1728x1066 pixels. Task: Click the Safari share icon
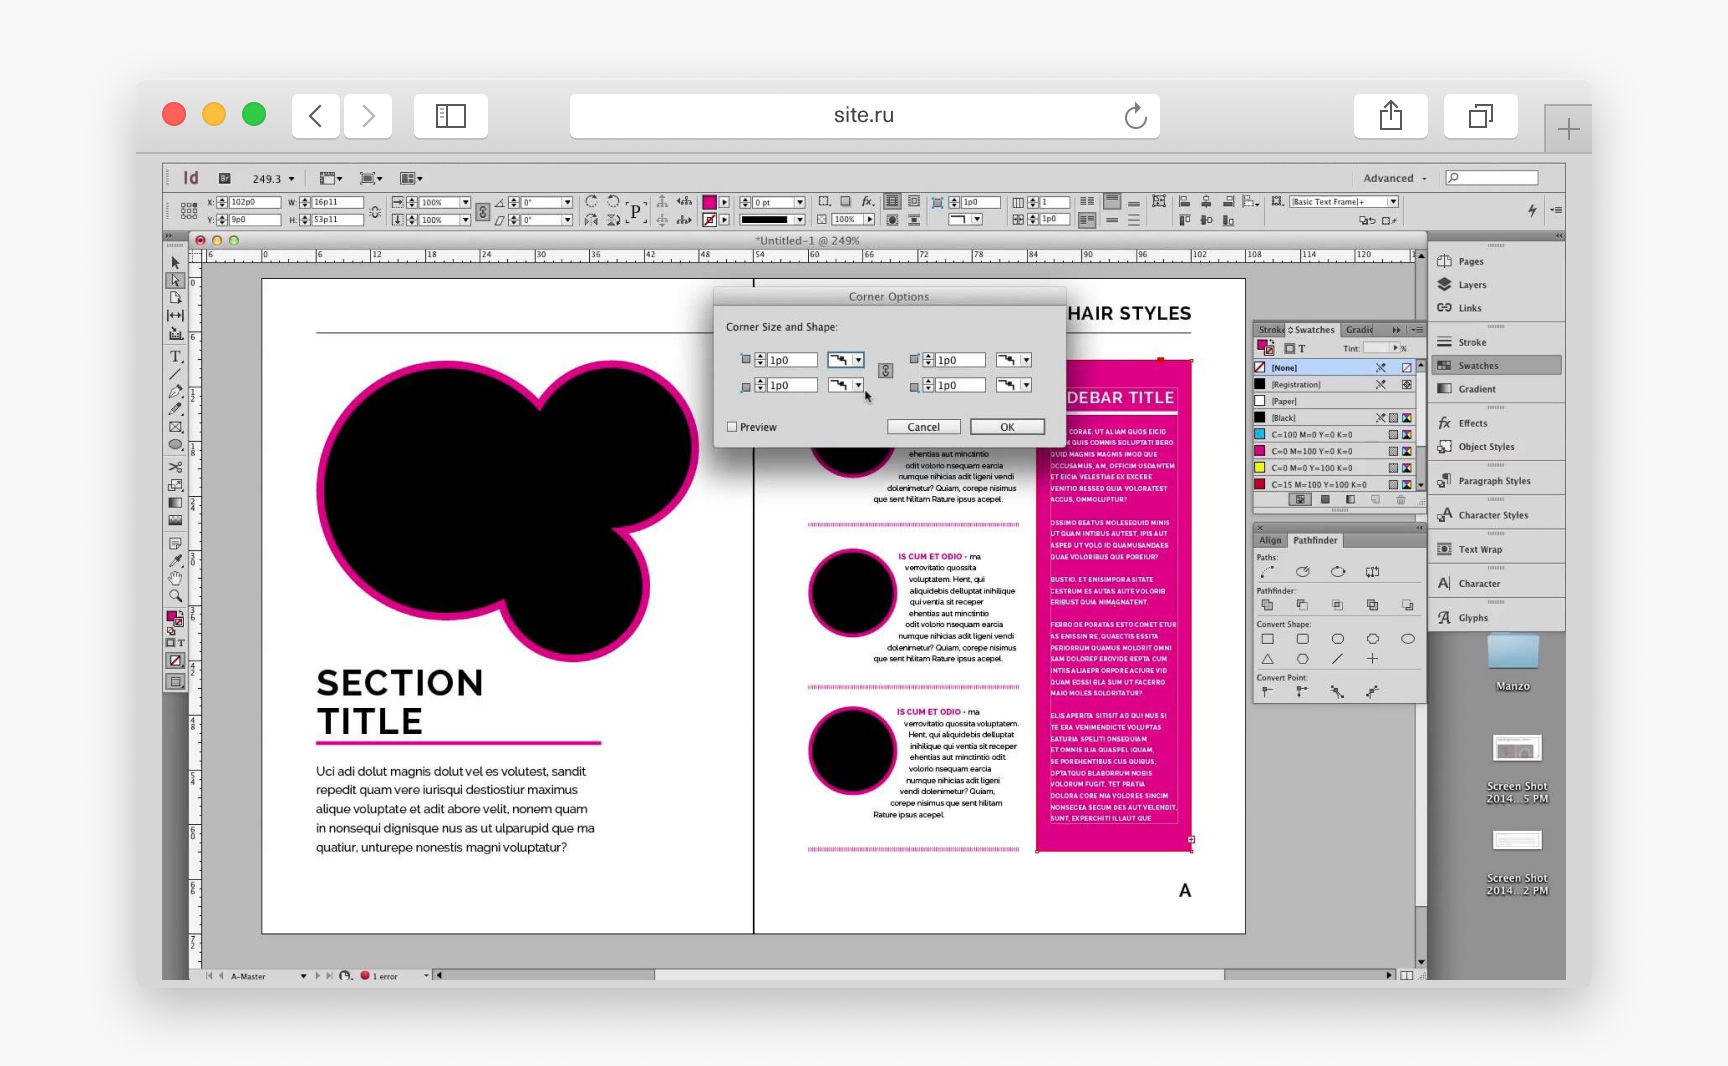1390,116
